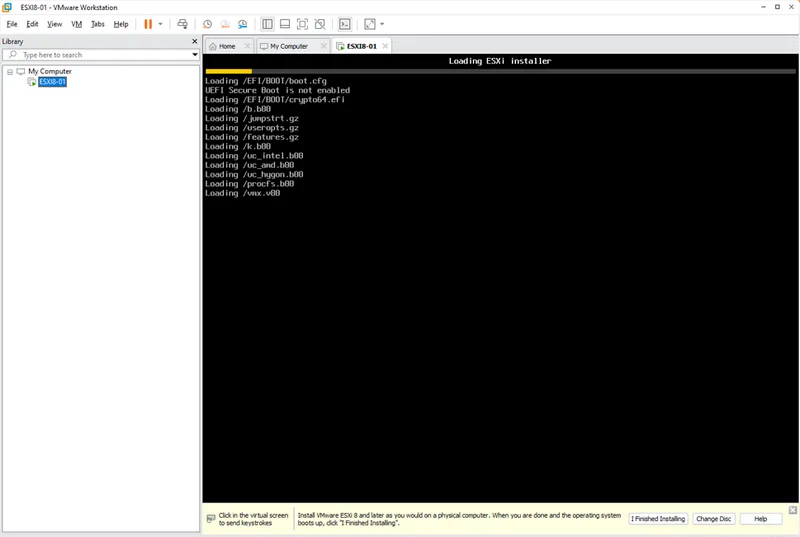The height and width of the screenshot is (537, 800).
Task: Toggle the library sidebar view icon
Action: click(268, 24)
